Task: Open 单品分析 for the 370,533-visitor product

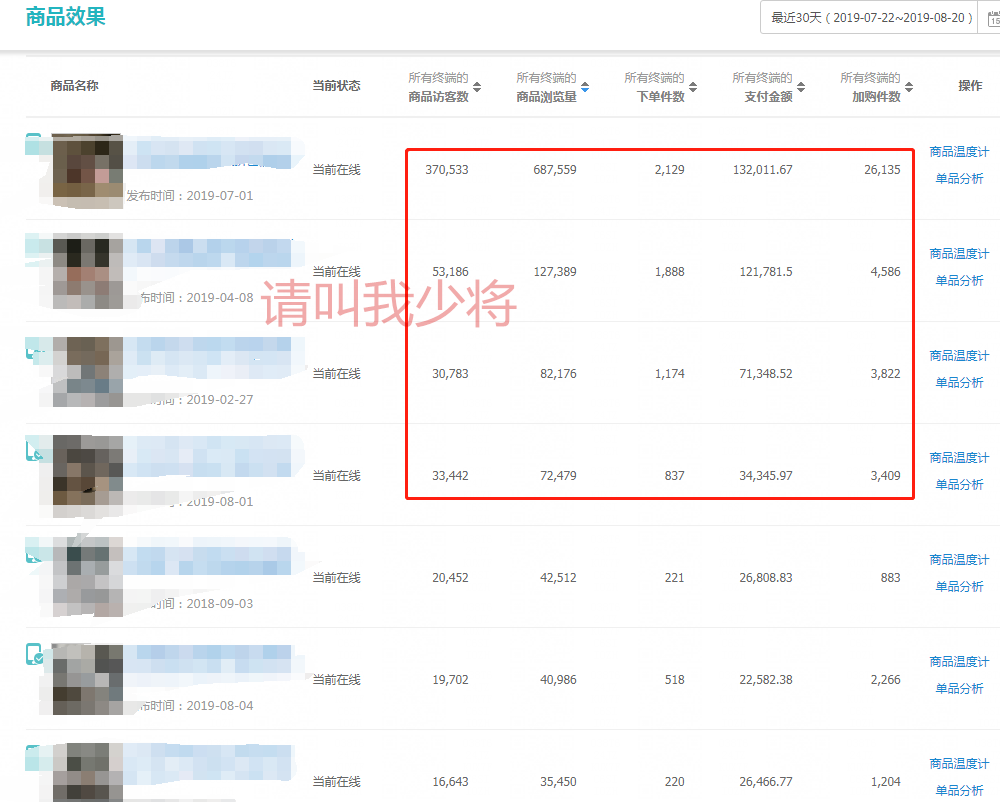Action: pyautogui.click(x=959, y=179)
